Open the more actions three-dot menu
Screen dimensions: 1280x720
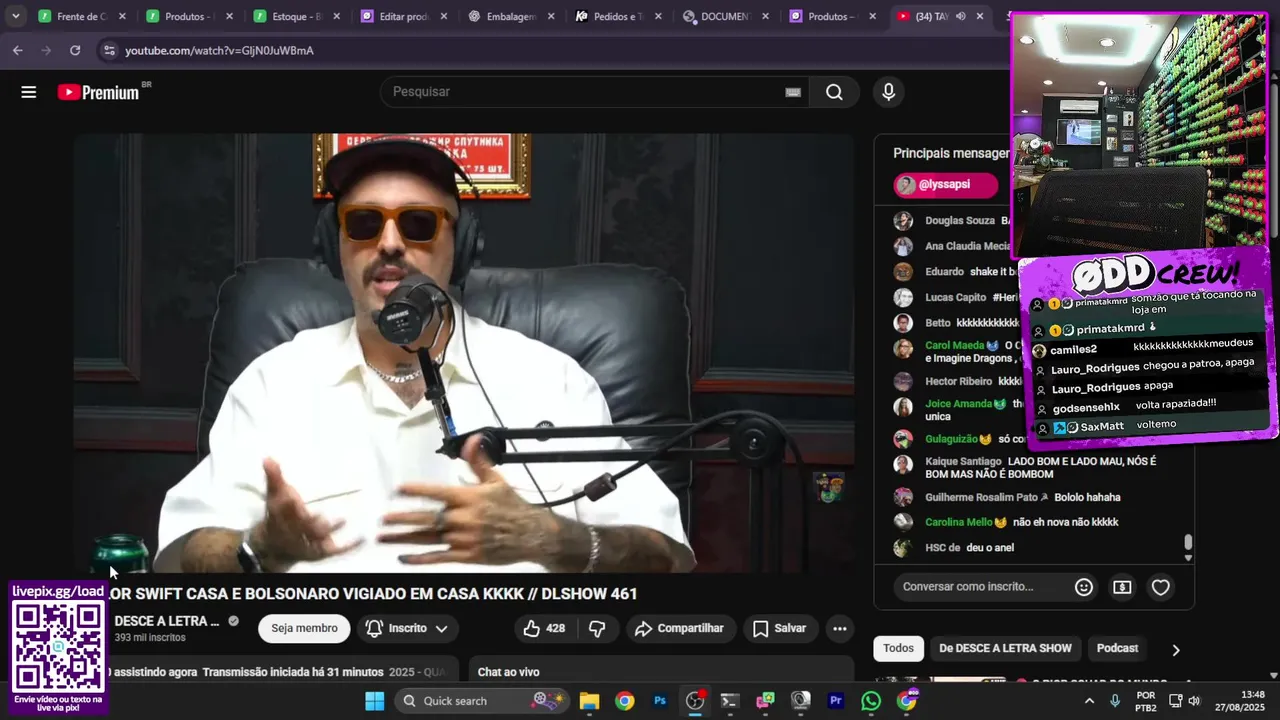click(x=840, y=628)
